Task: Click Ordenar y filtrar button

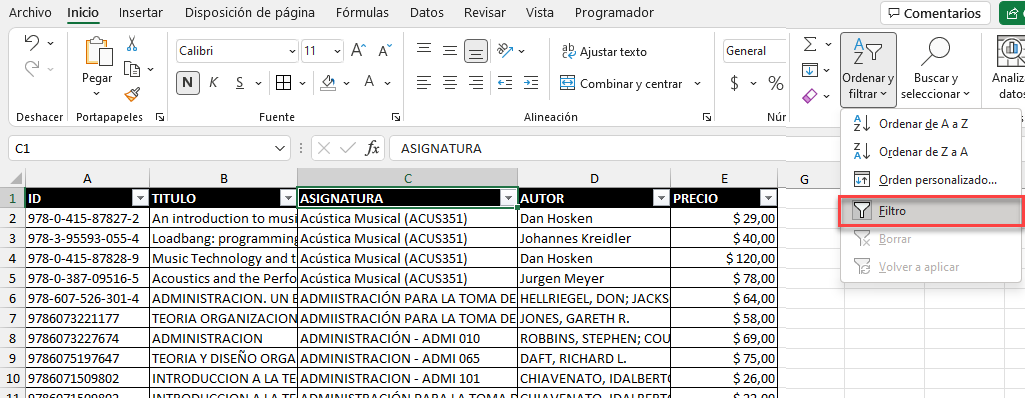Action: 868,69
